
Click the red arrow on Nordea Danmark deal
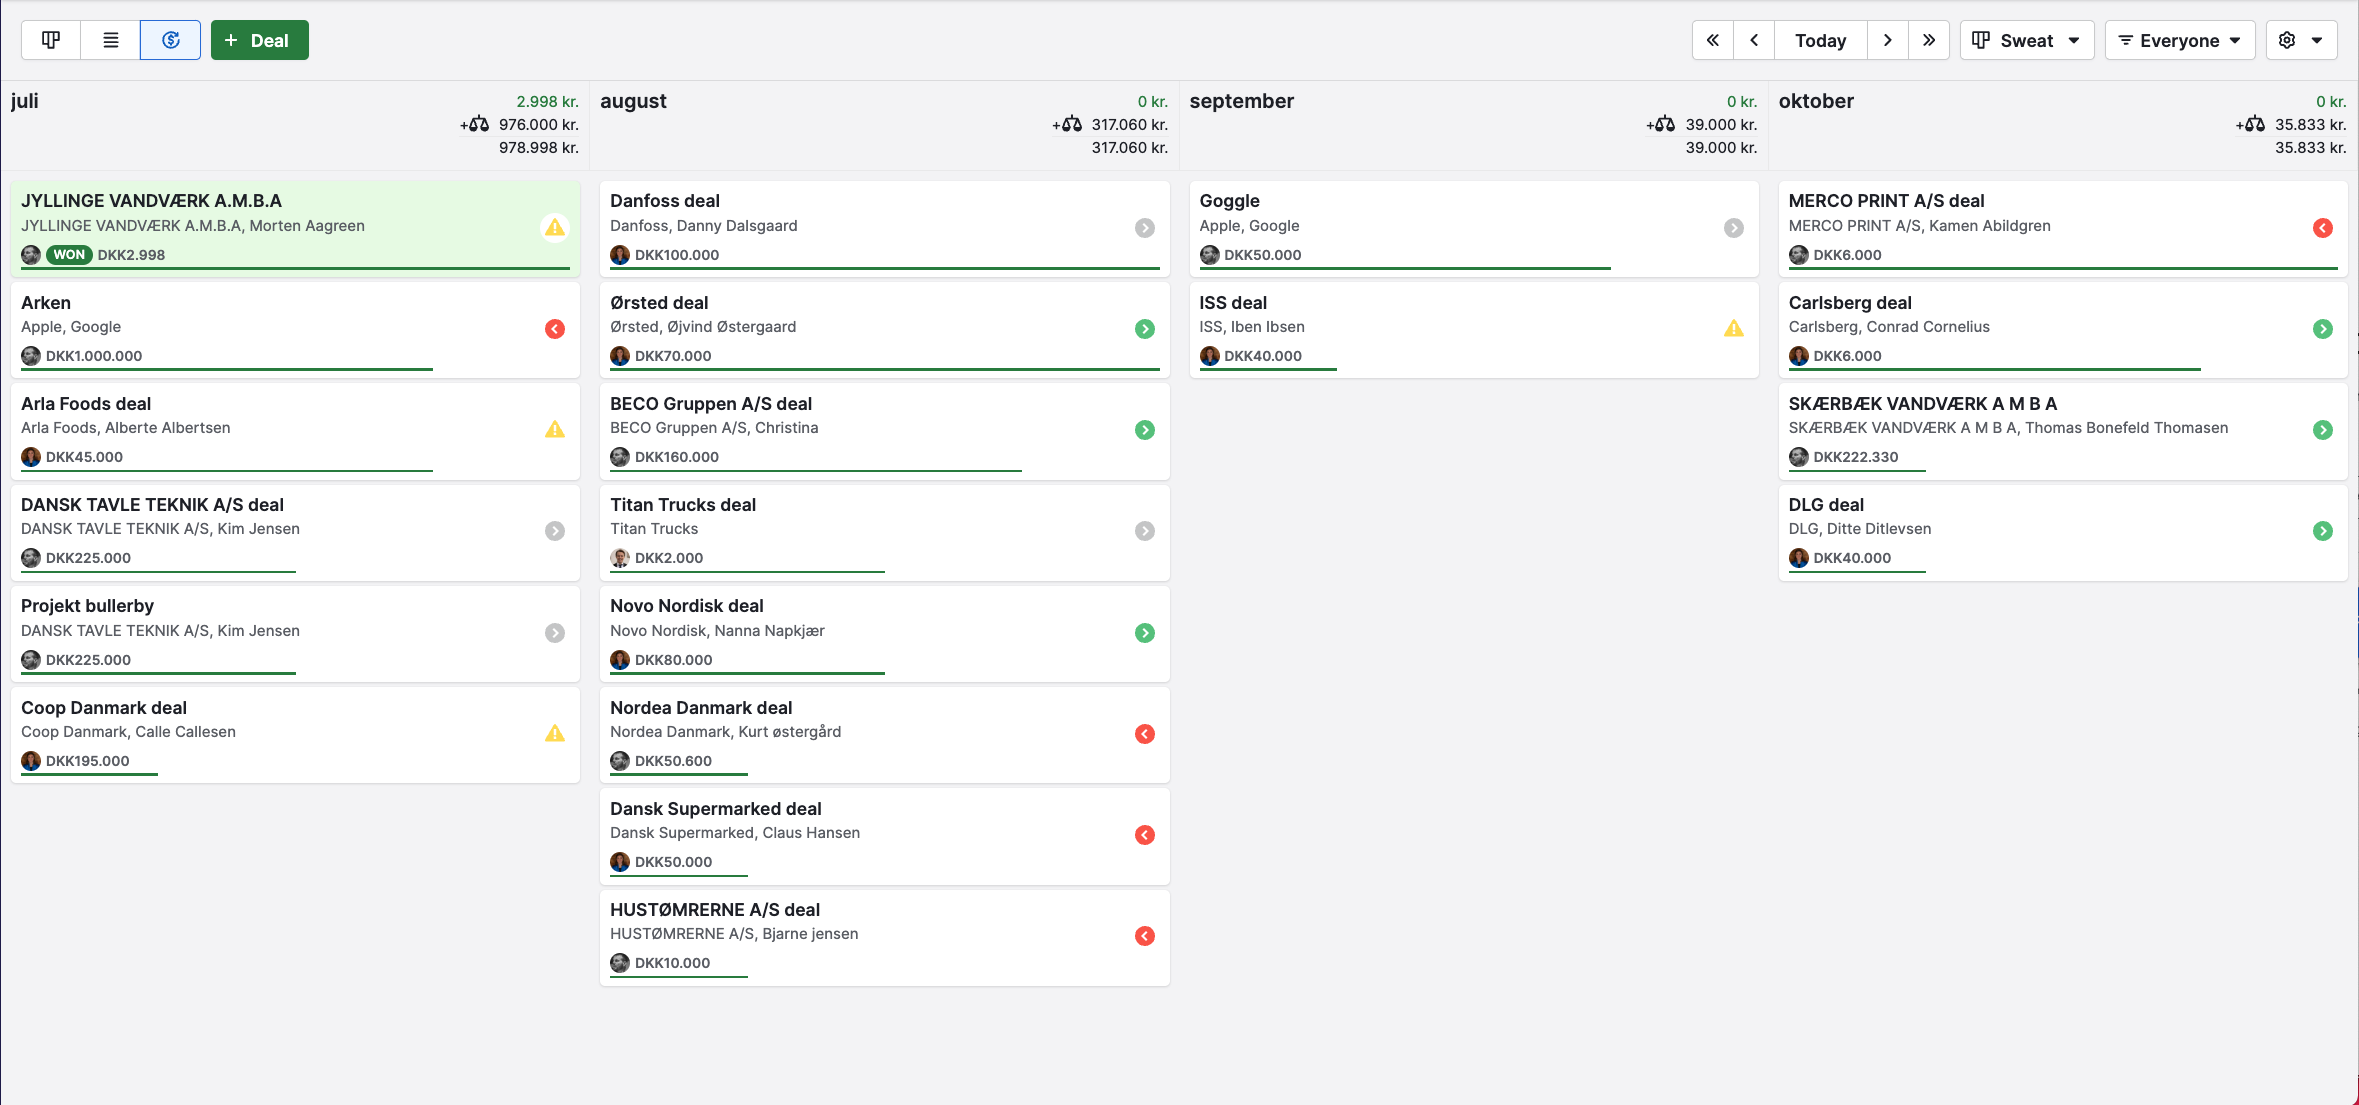pyautogui.click(x=1145, y=734)
